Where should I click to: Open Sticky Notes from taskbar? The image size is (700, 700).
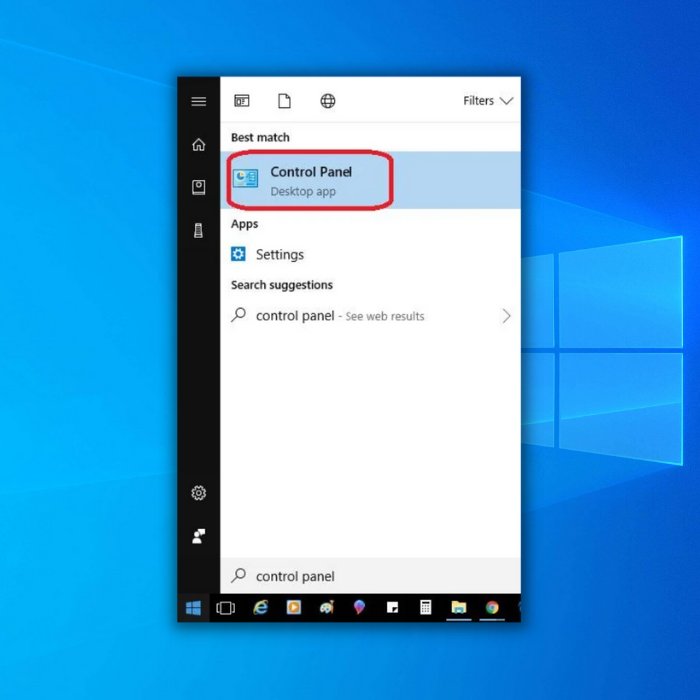click(392, 608)
